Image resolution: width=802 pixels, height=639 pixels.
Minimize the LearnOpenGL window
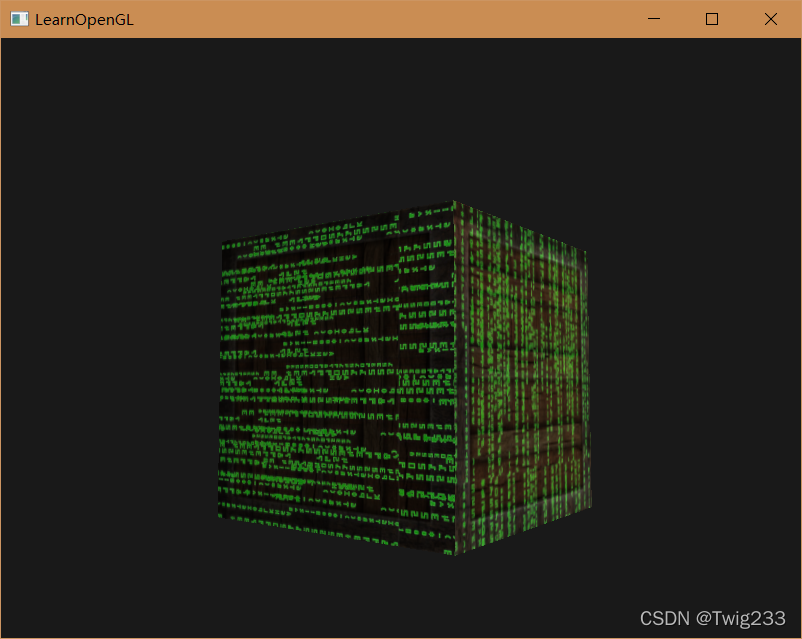[654, 19]
